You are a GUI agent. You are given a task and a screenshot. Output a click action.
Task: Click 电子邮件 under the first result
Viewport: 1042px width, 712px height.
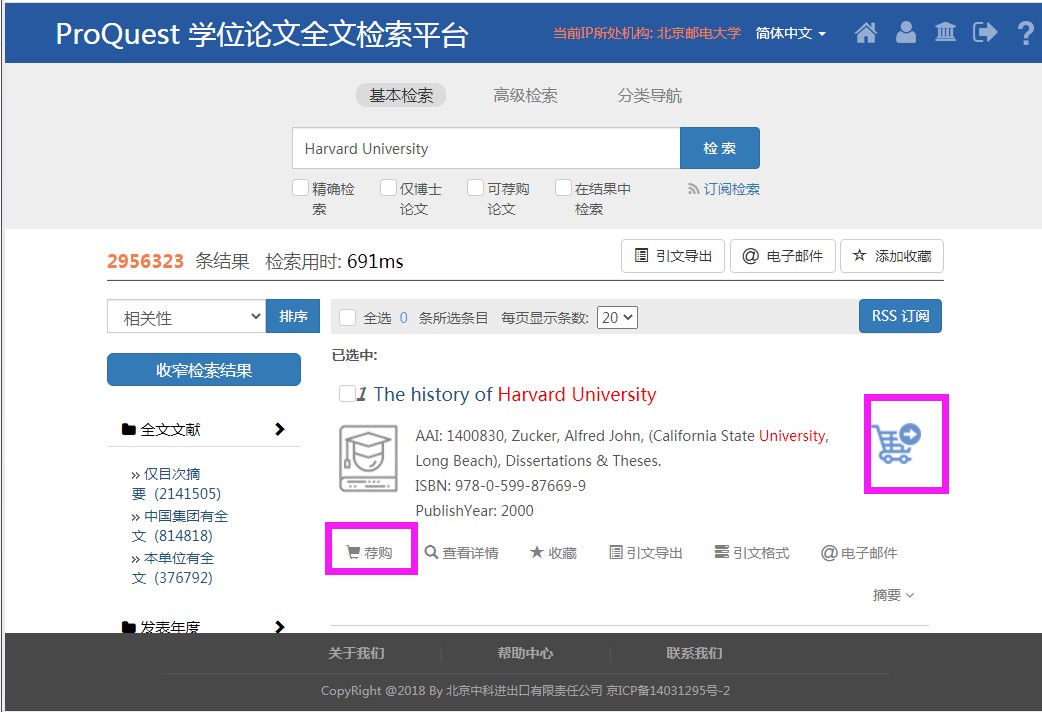tap(859, 552)
